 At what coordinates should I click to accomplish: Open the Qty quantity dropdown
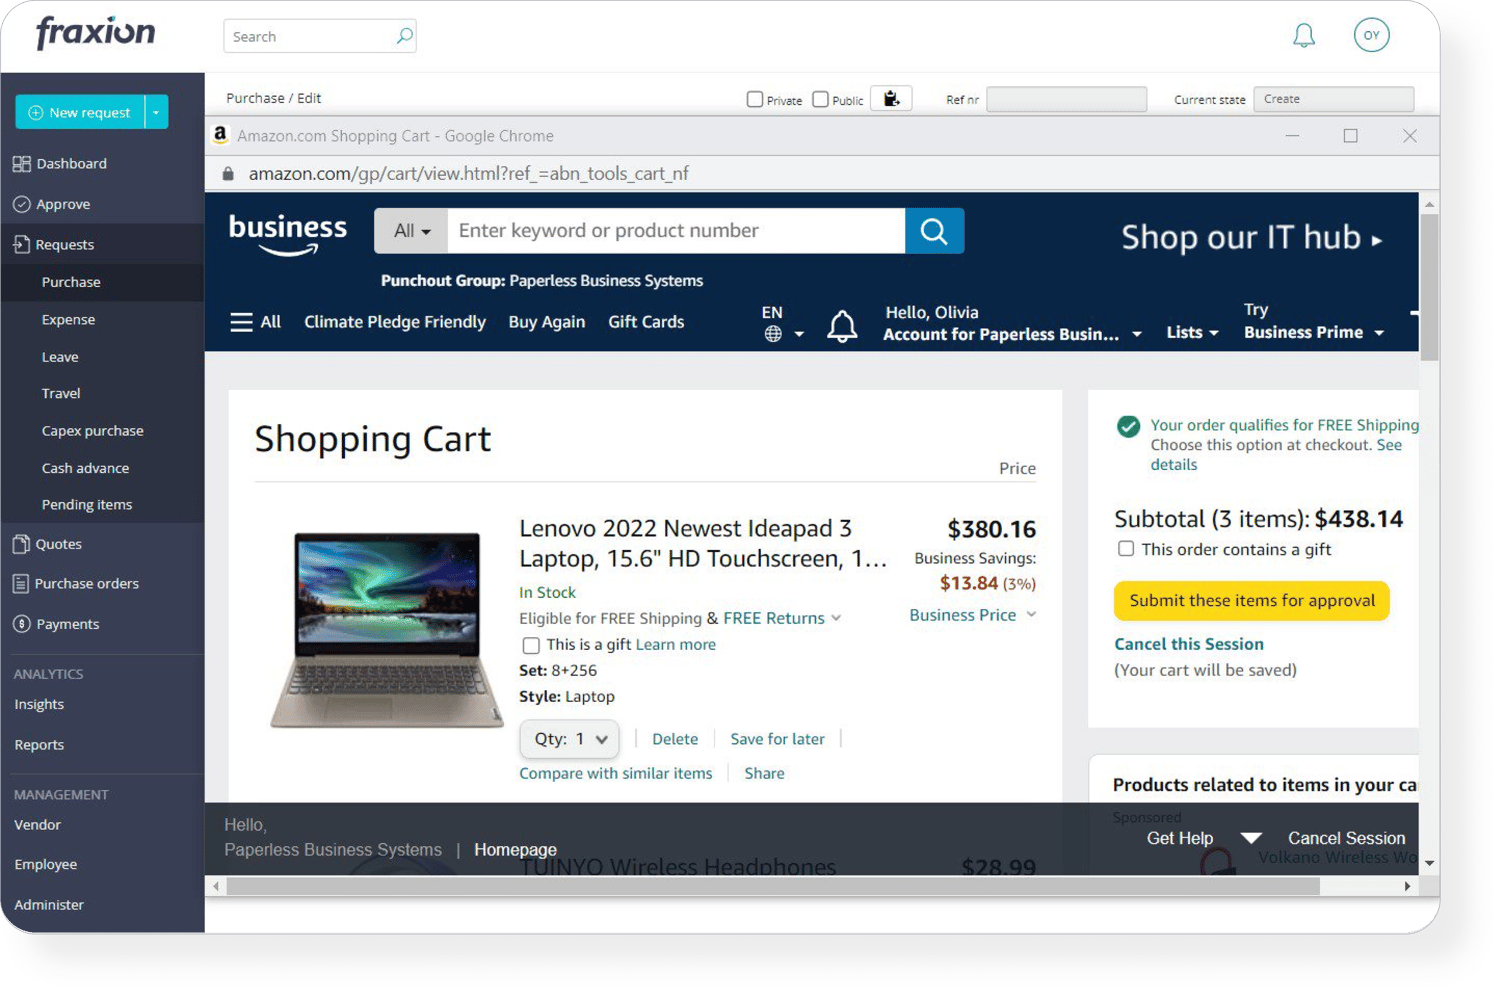tap(569, 739)
